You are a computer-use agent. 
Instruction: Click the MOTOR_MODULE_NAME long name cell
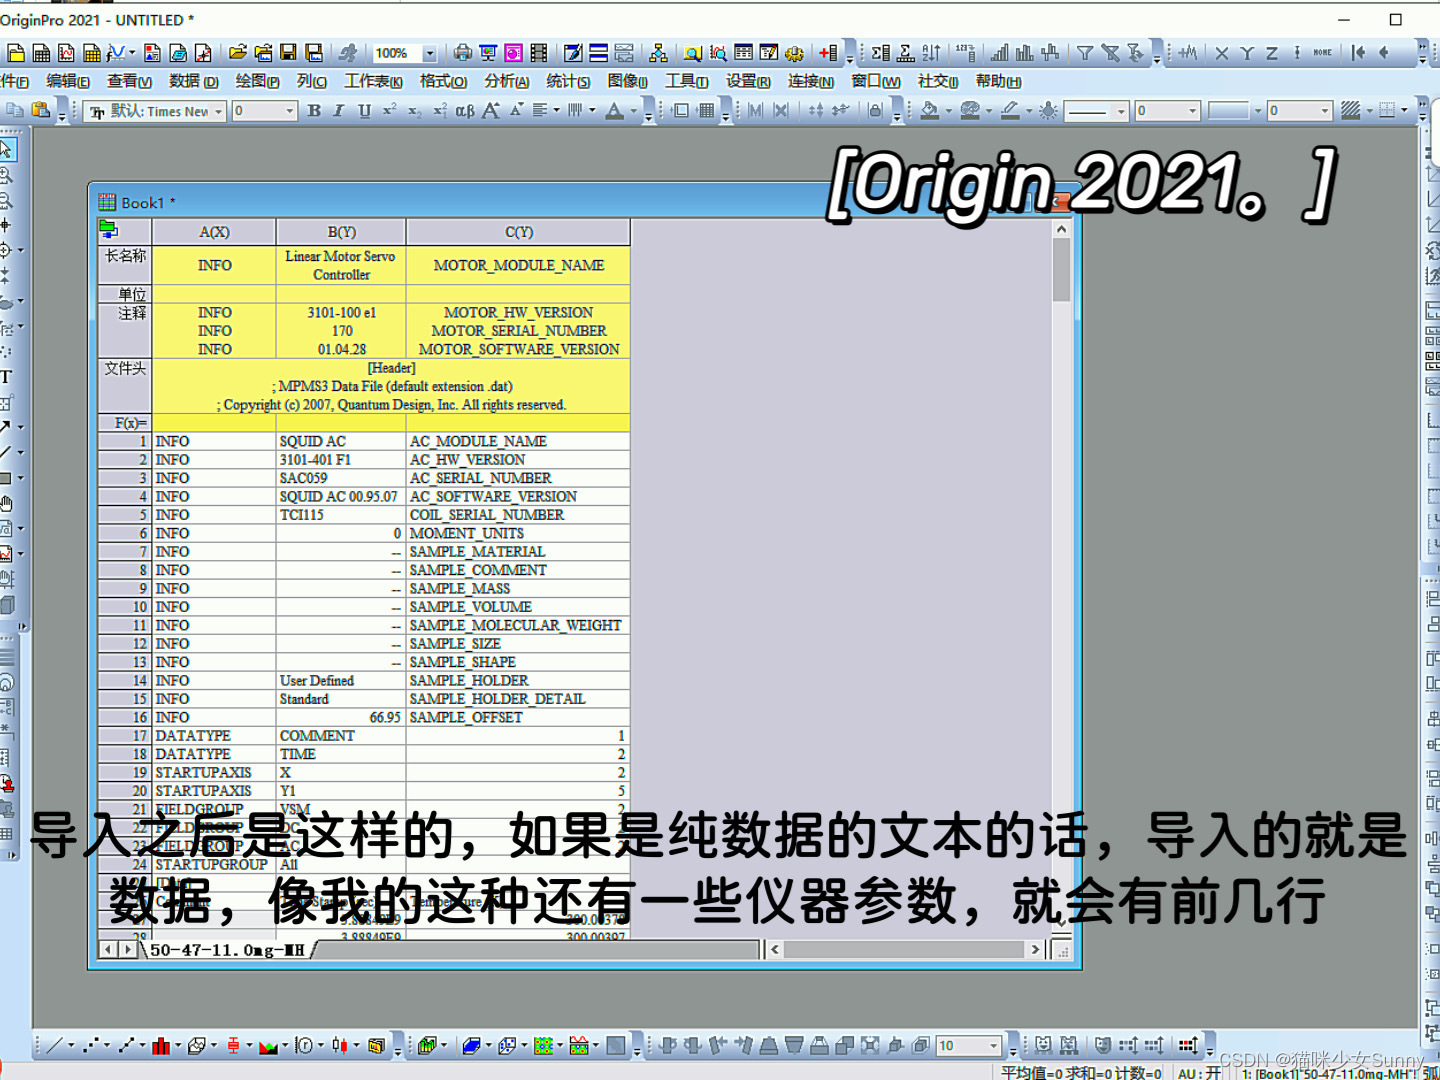click(x=518, y=266)
